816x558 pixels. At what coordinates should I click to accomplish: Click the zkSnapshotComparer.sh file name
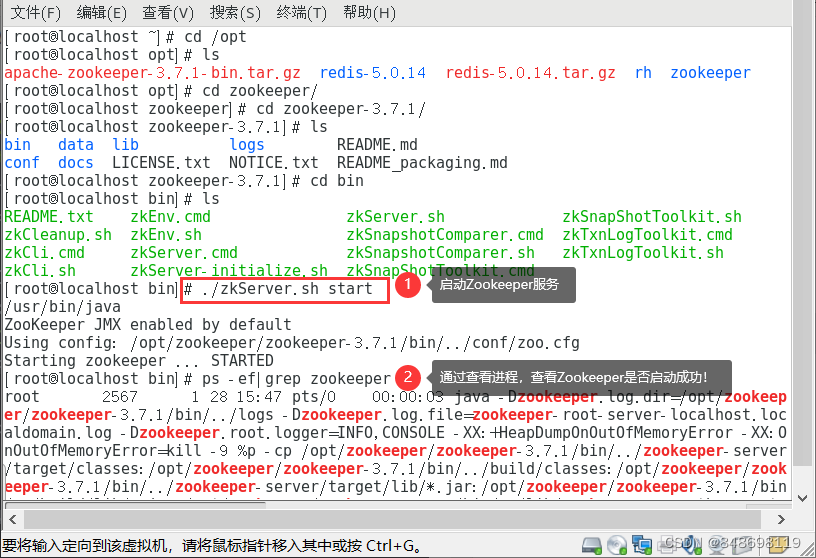pyautogui.click(x=441, y=253)
